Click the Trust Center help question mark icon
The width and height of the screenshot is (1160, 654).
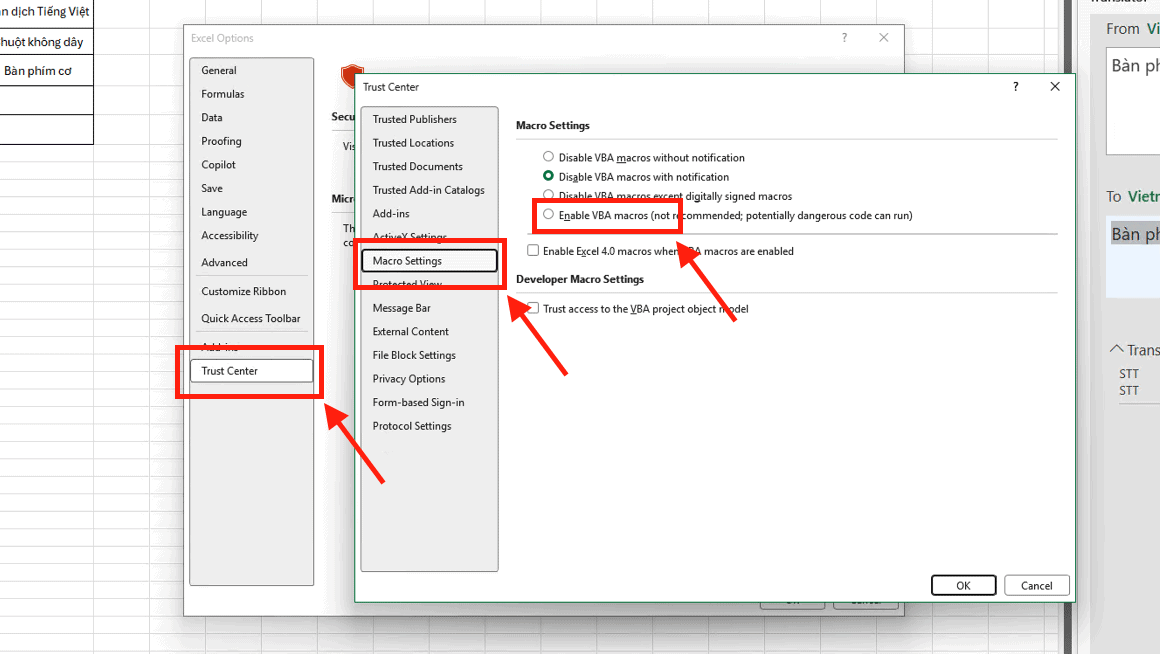[1016, 87]
